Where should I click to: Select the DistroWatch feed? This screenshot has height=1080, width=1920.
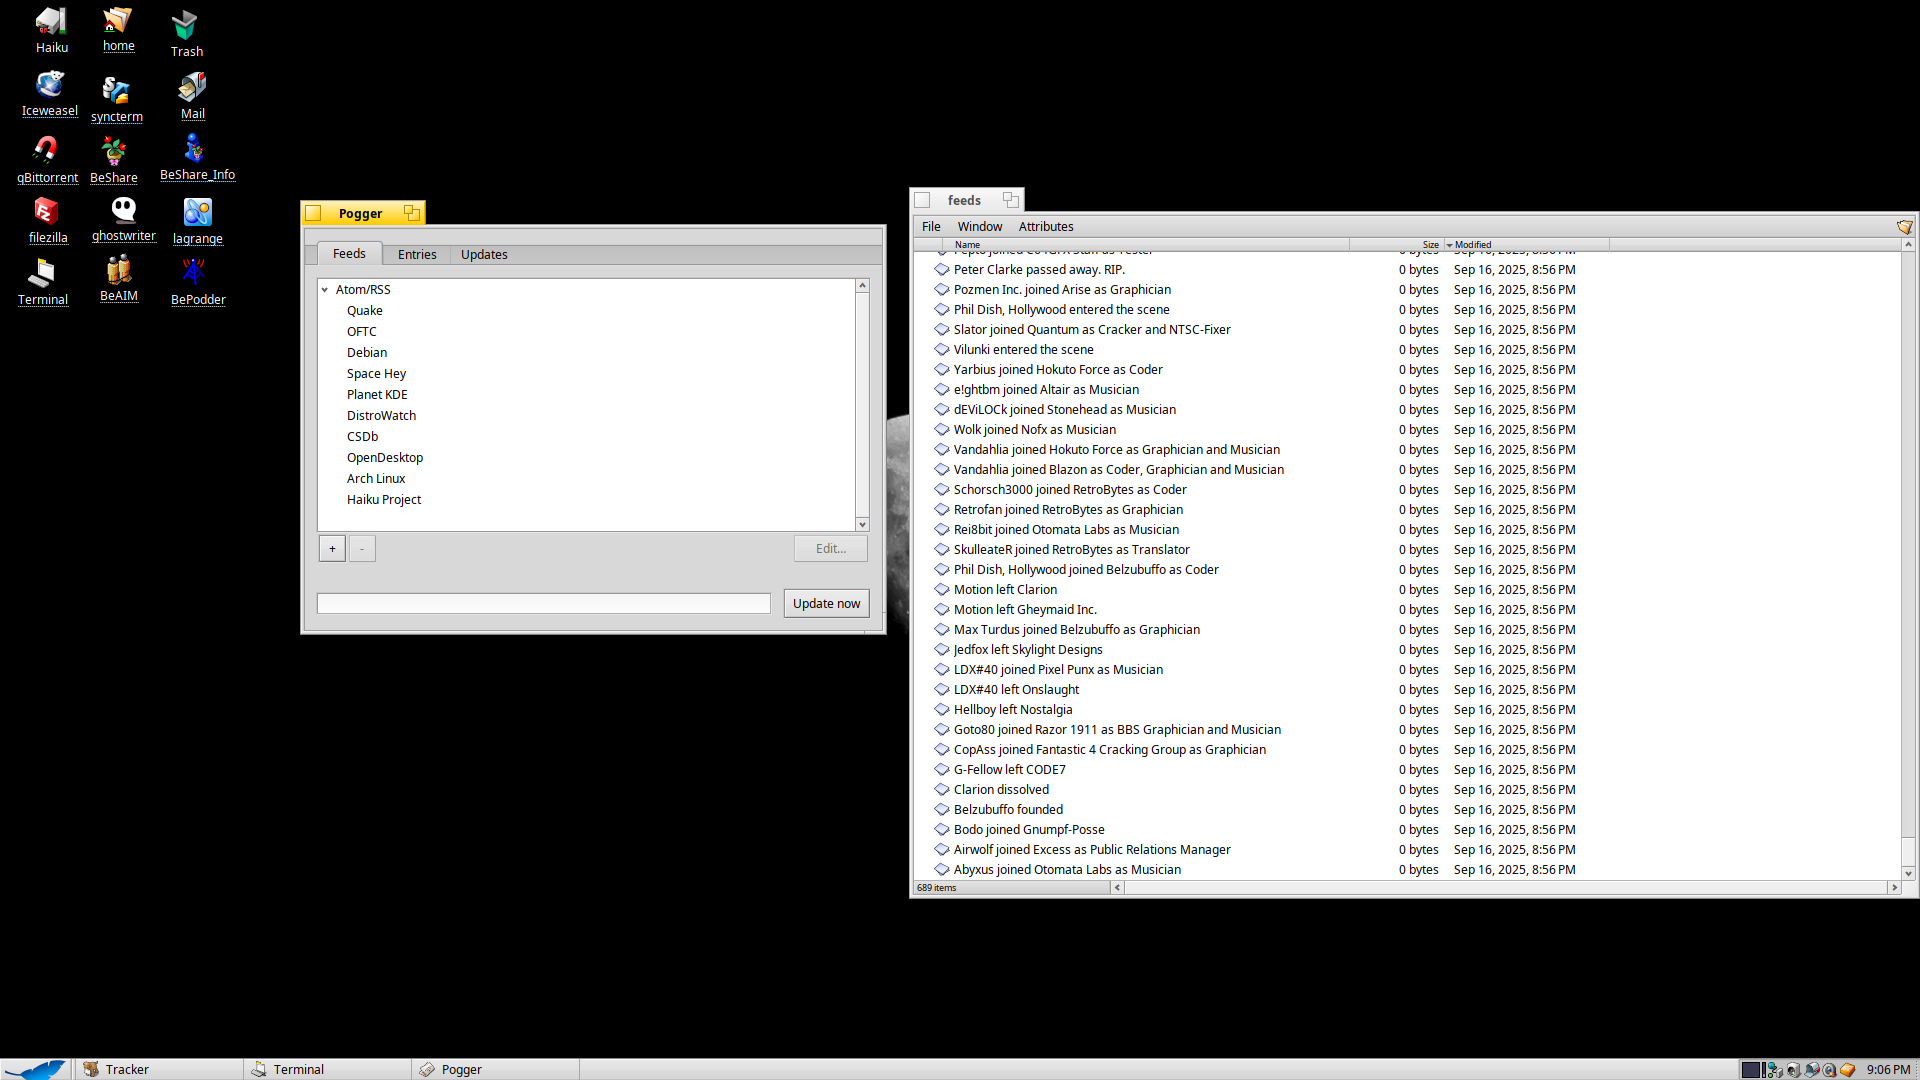point(381,416)
